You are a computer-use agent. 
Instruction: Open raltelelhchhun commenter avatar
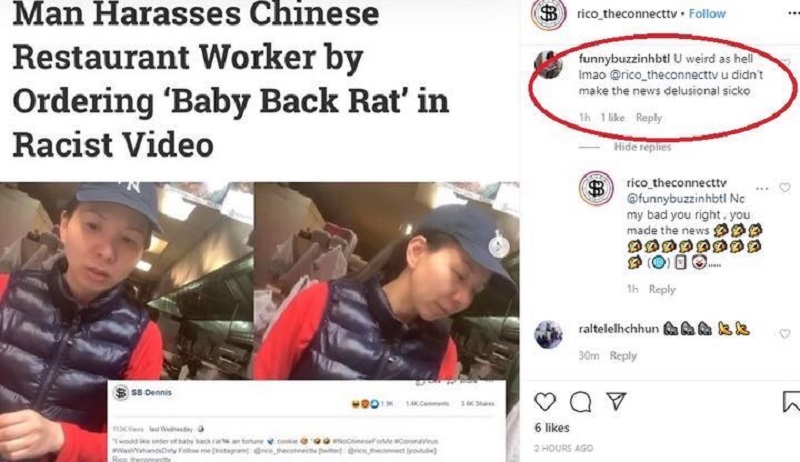pos(548,335)
